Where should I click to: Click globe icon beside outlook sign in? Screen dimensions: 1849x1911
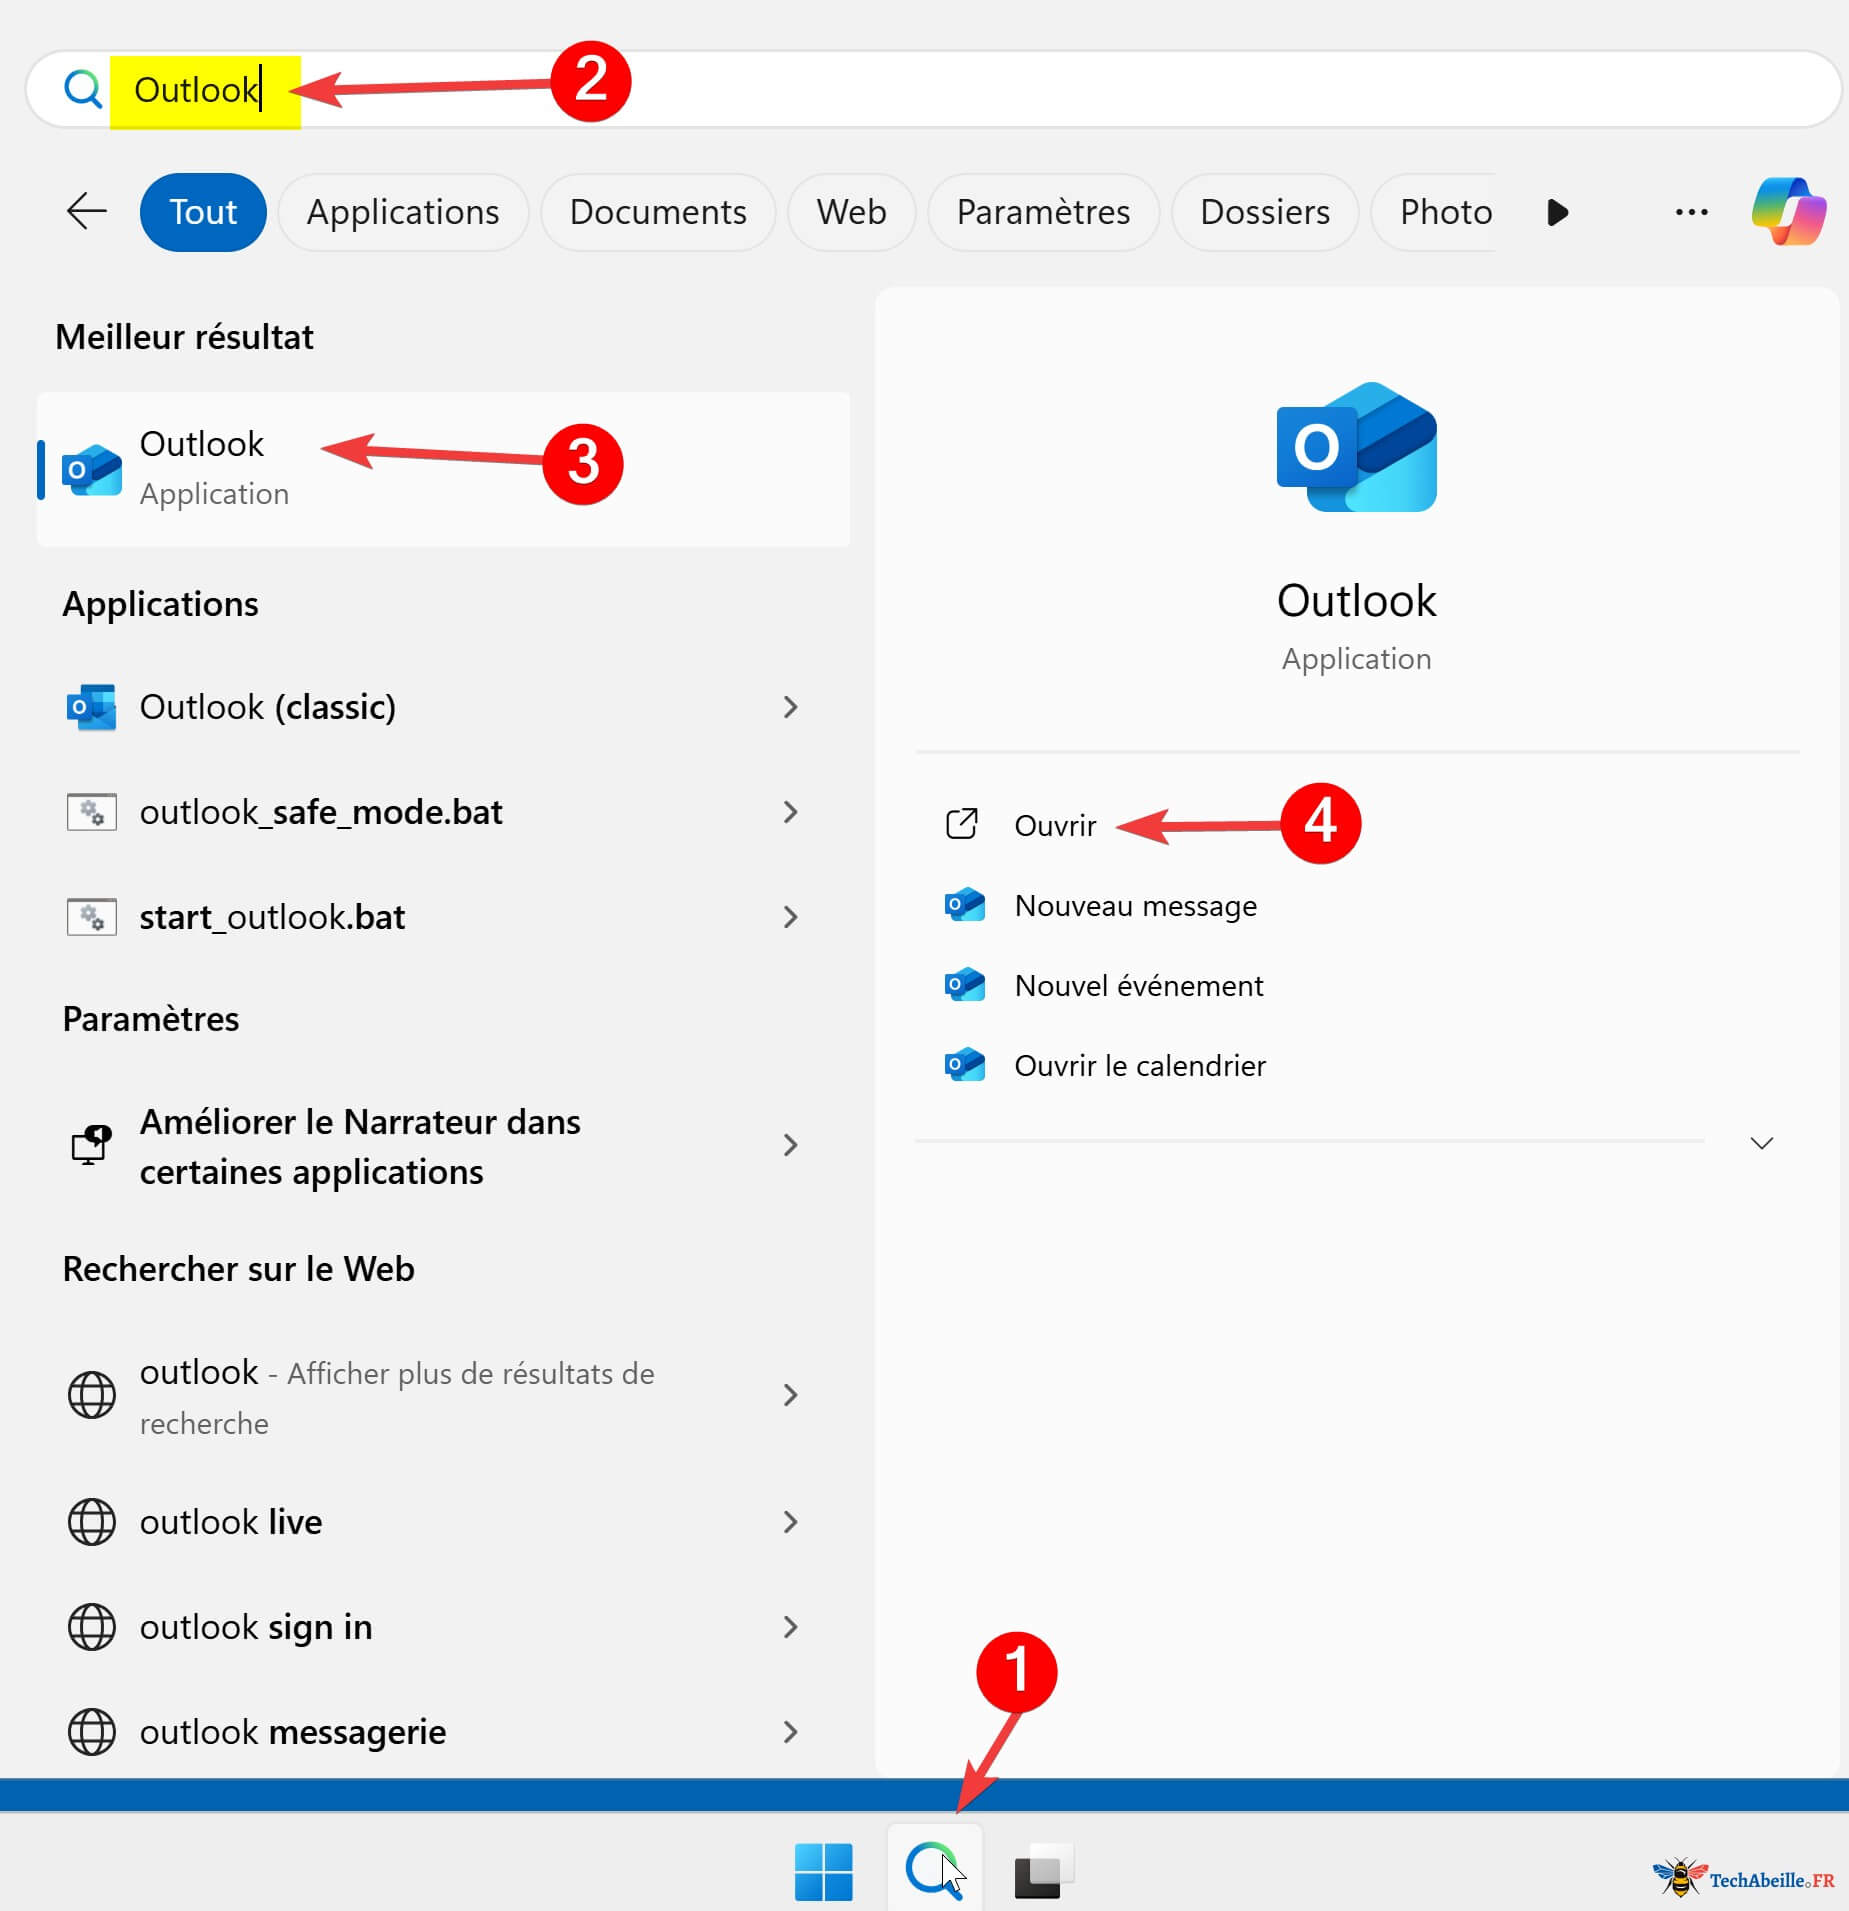[x=92, y=1627]
